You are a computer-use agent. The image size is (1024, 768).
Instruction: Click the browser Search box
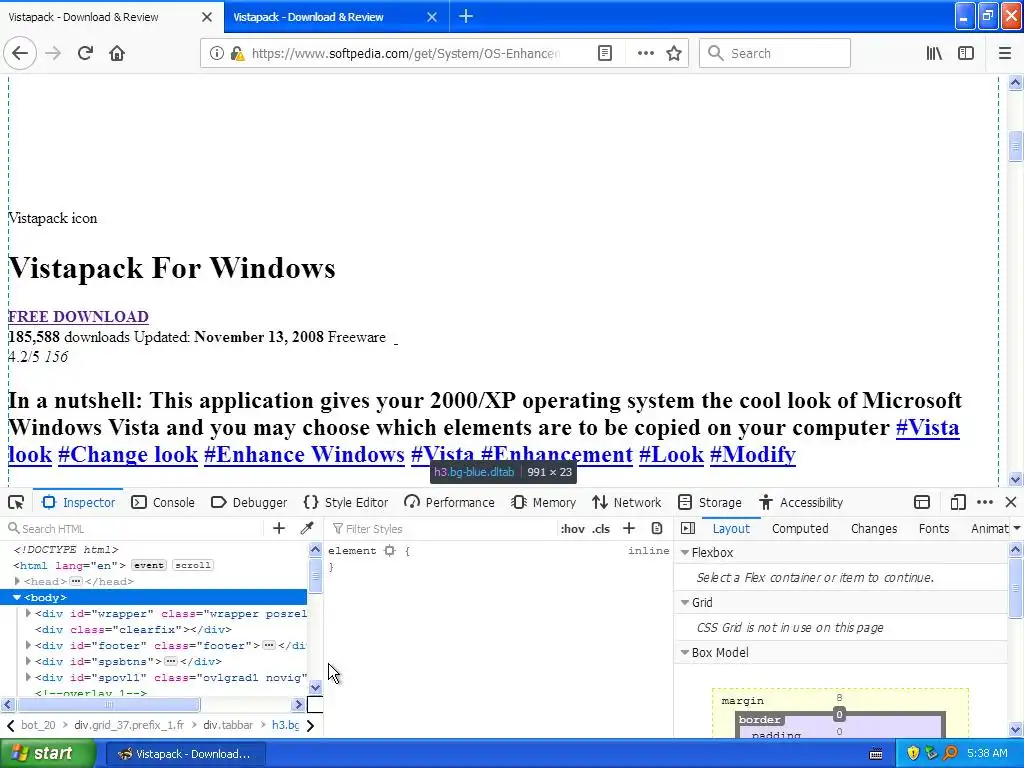(775, 53)
